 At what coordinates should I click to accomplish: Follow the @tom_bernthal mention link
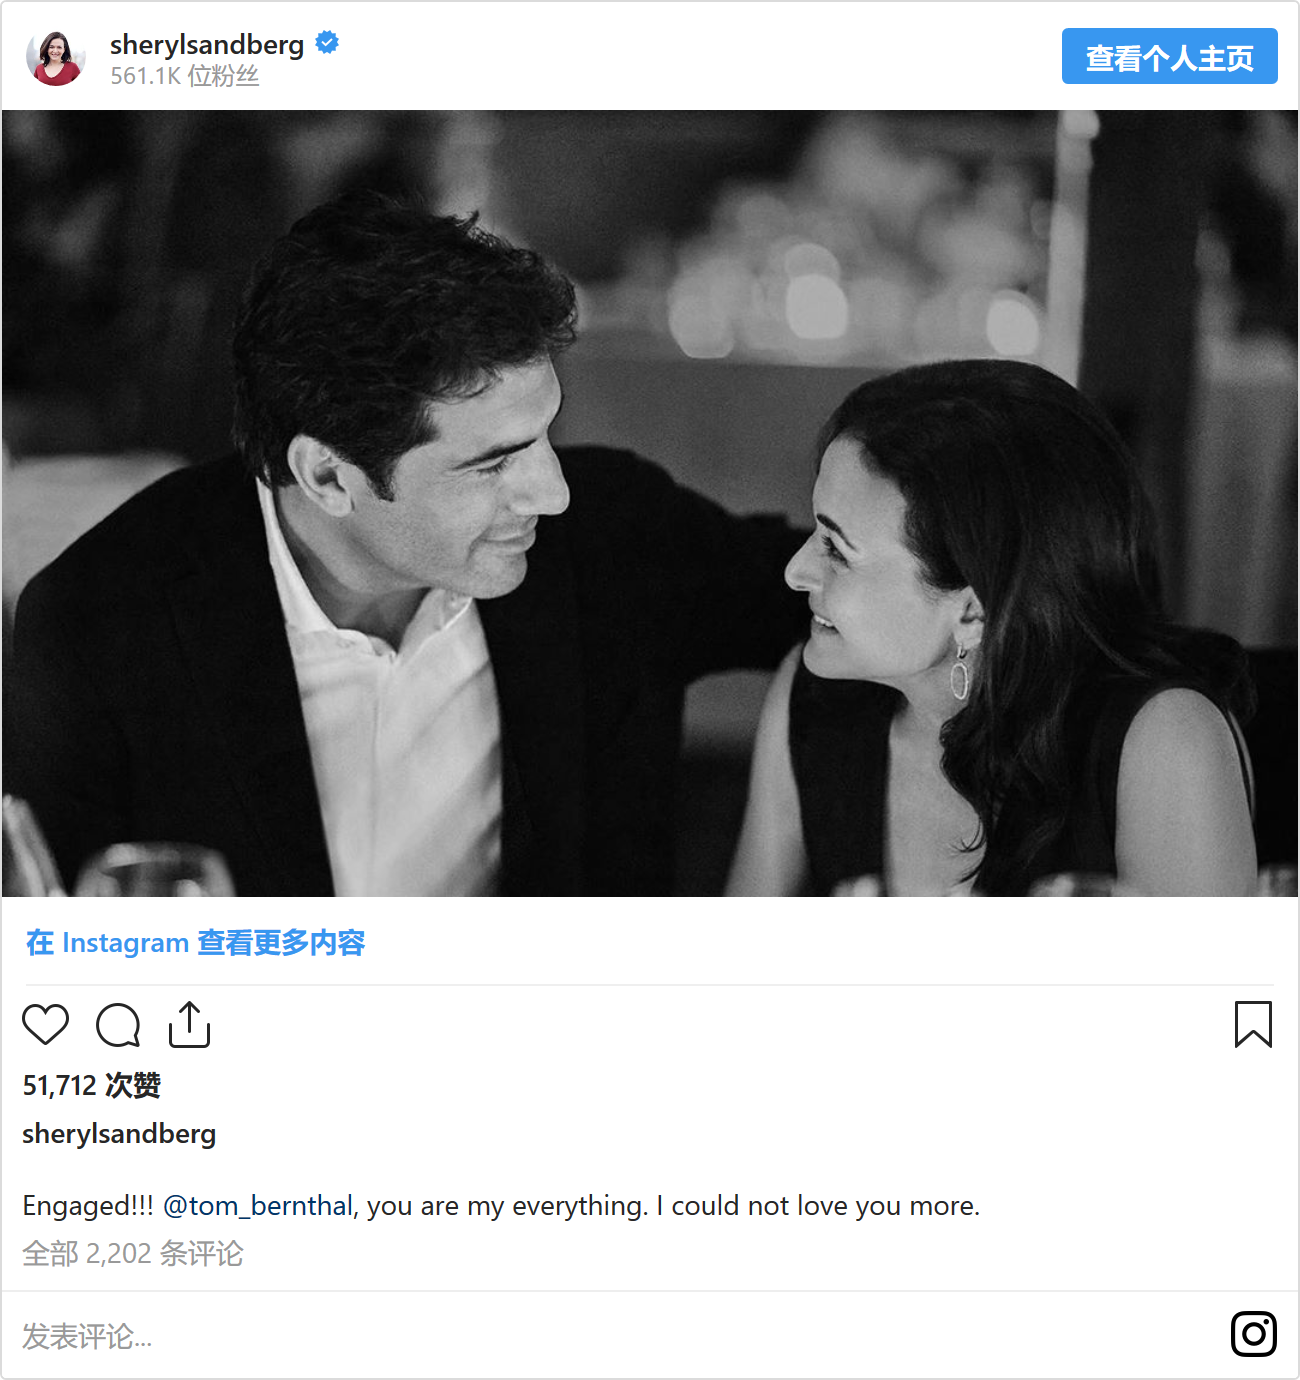[x=258, y=1206]
